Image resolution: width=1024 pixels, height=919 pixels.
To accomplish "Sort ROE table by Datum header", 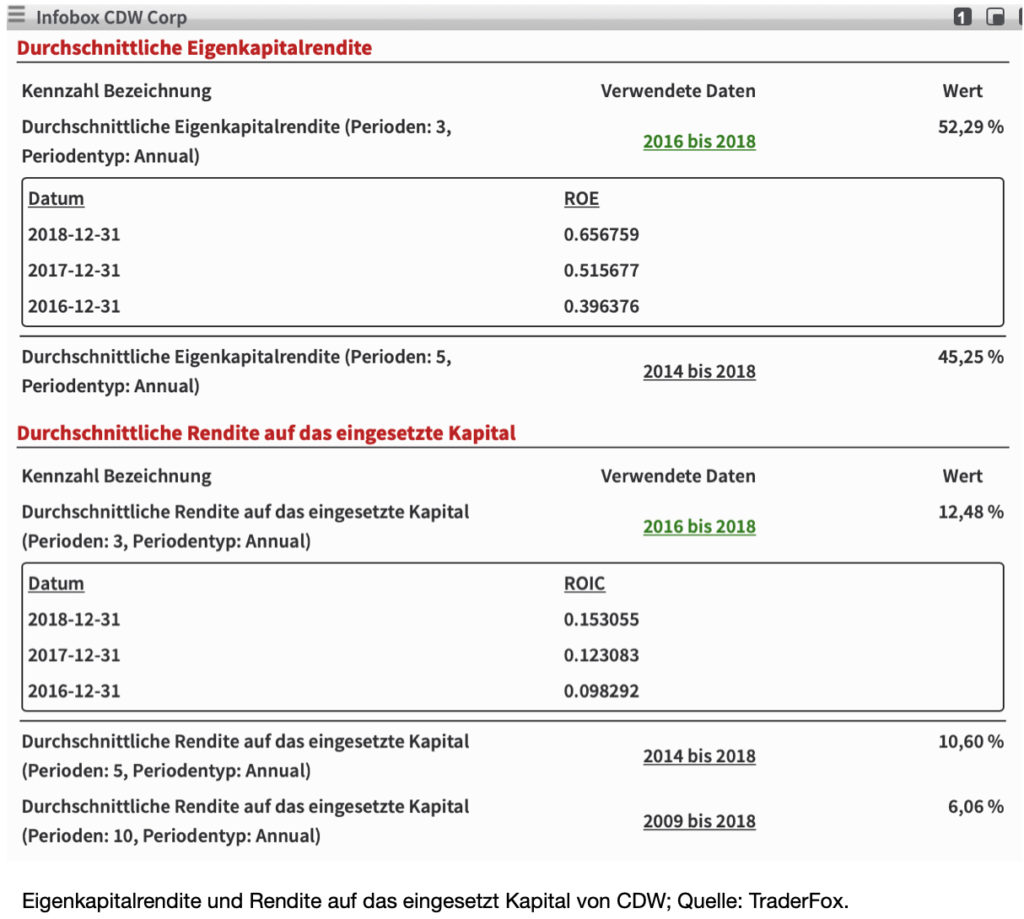I will 56,199.
